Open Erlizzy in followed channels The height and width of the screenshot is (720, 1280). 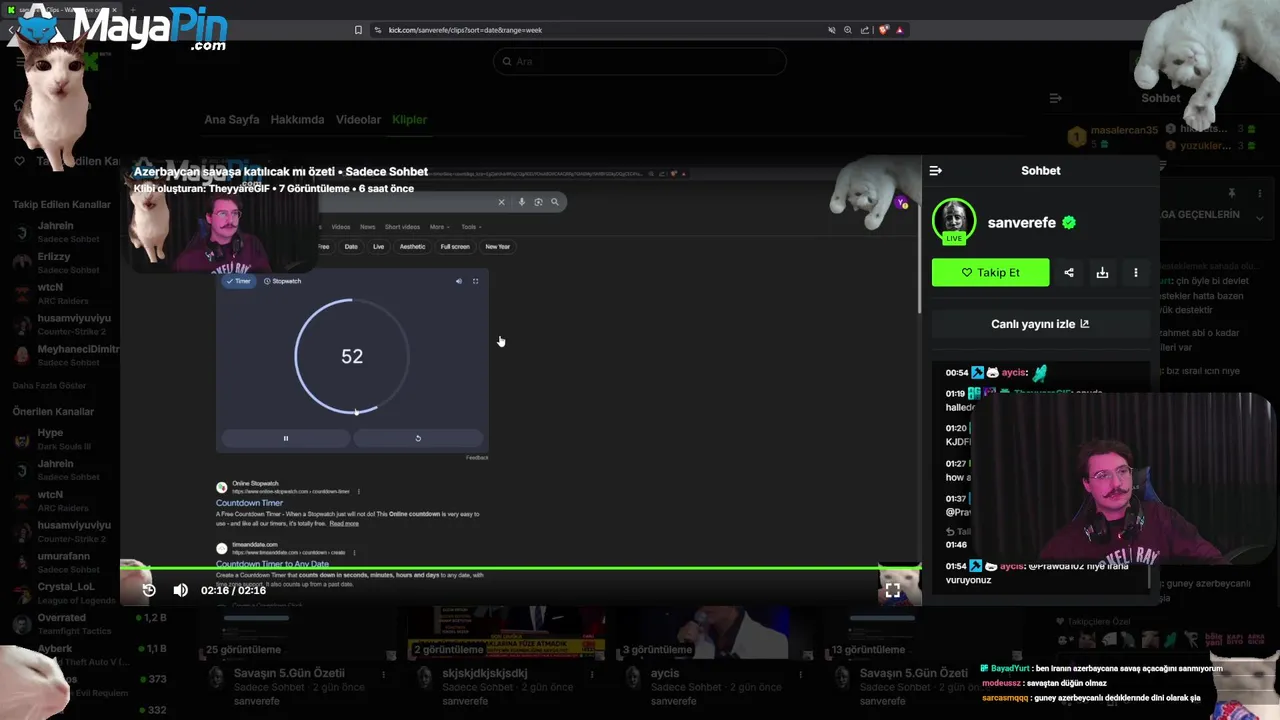[62, 263]
